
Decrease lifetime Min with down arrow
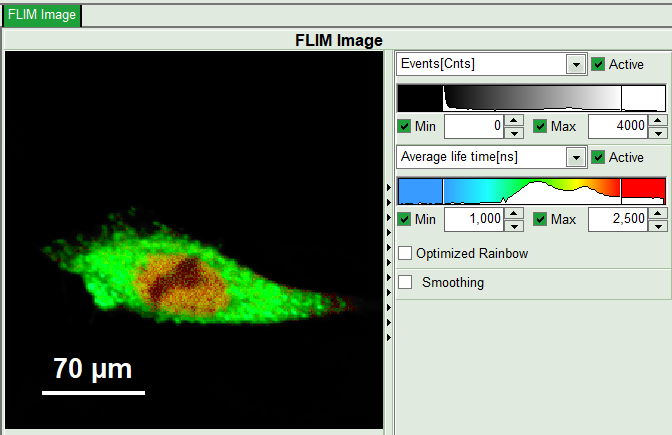pyautogui.click(x=514, y=226)
